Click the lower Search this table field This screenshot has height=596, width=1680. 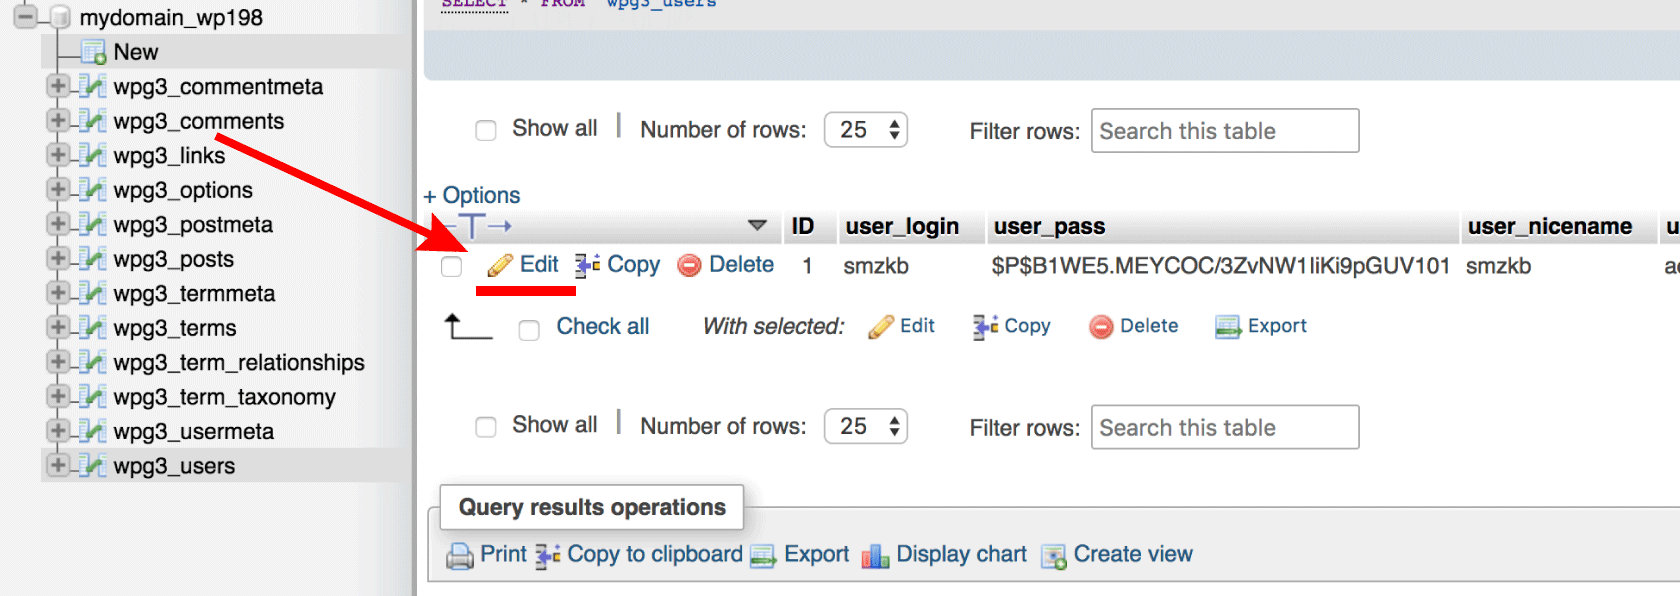pyautogui.click(x=1225, y=427)
